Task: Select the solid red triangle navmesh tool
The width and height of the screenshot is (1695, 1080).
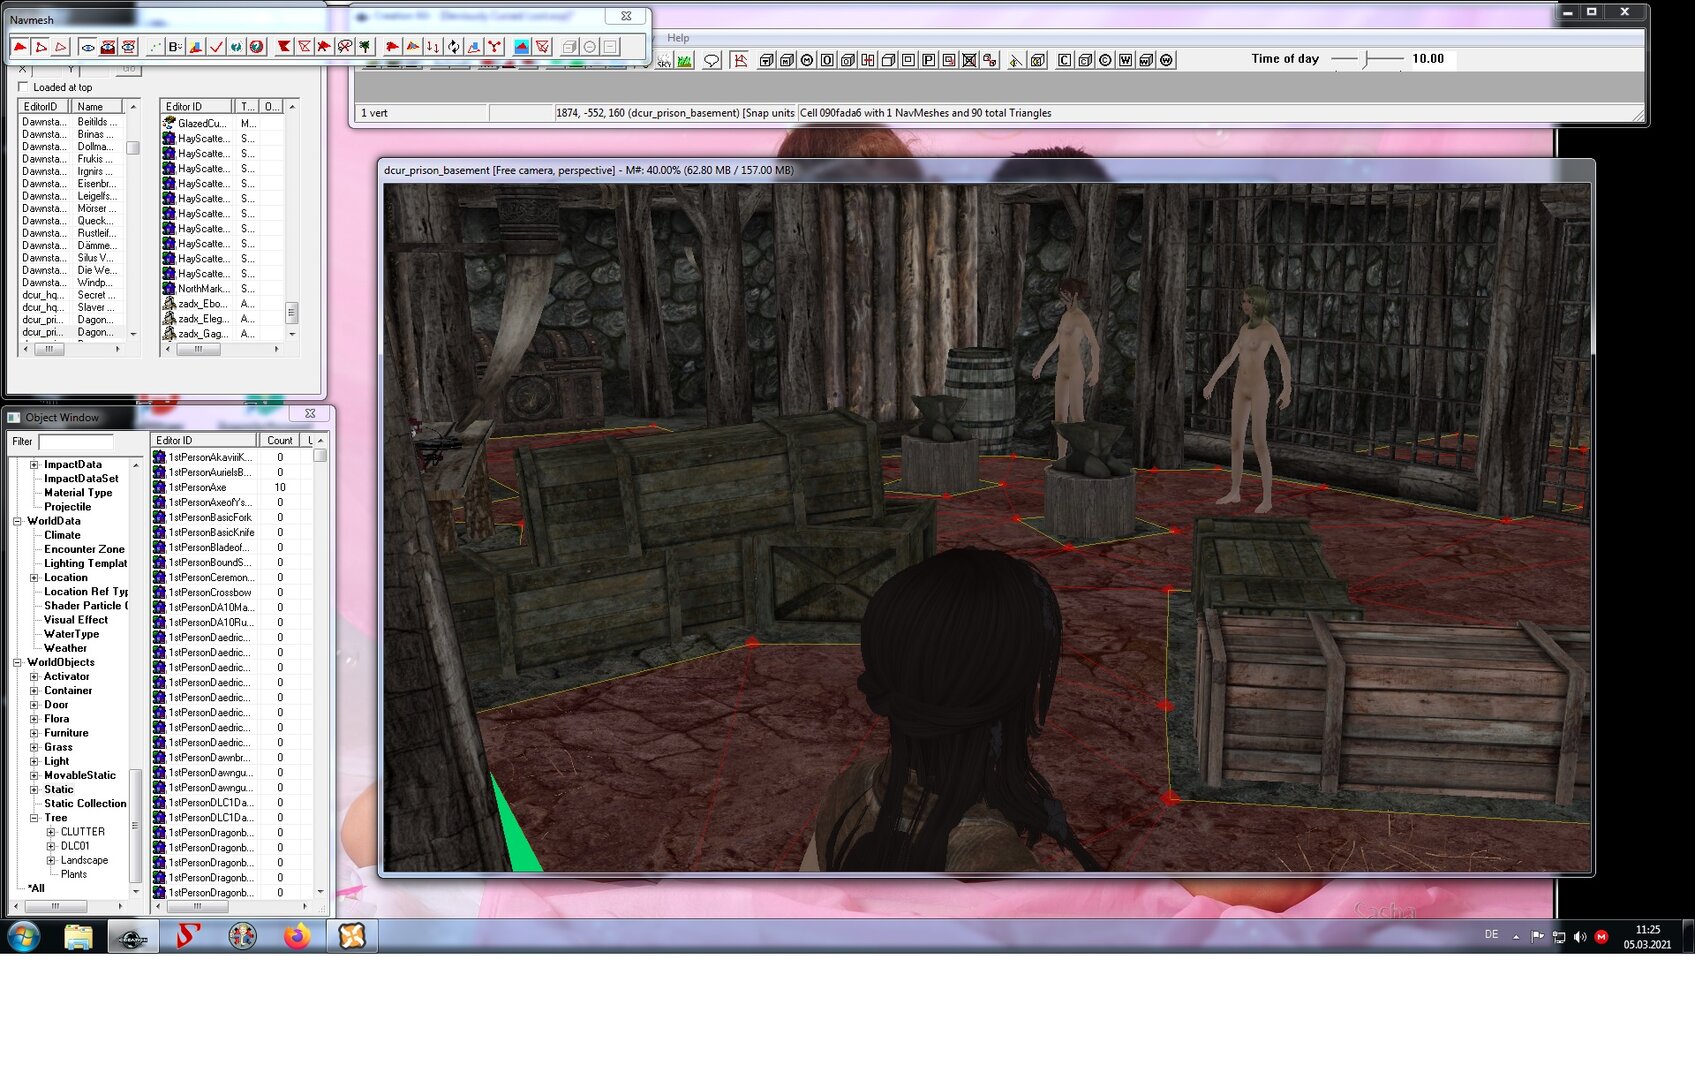Action: coord(20,47)
